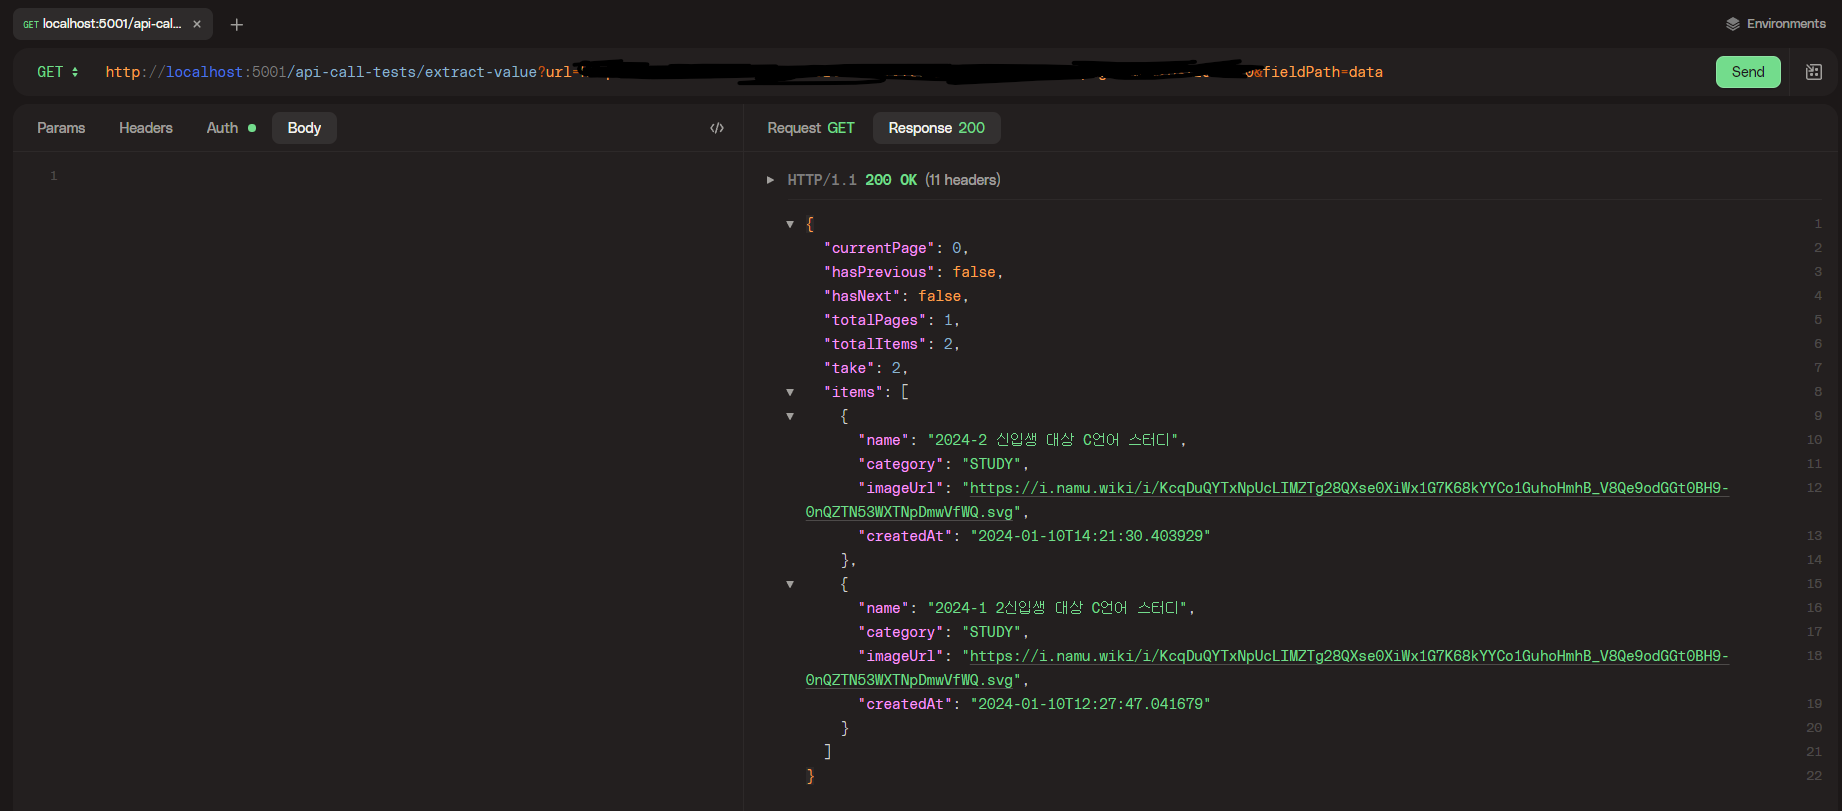Click the code snippet icon

717,128
